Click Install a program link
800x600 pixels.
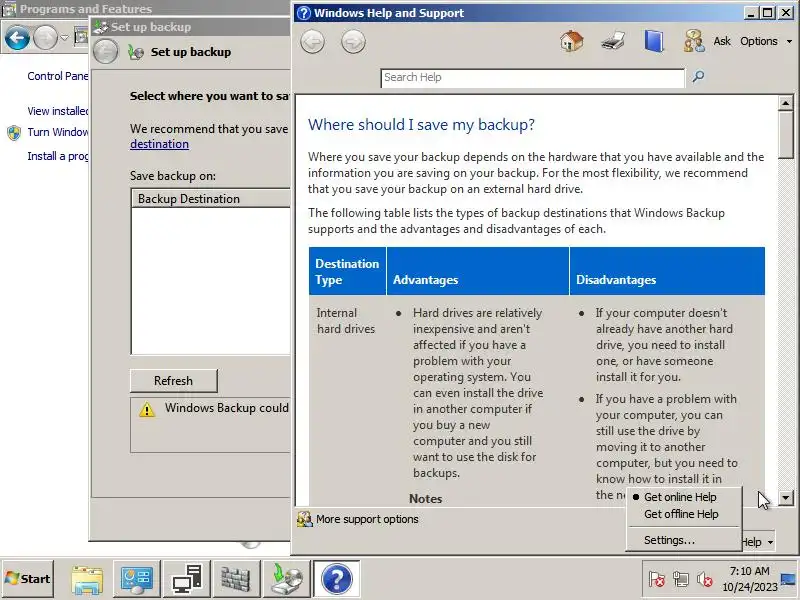58,156
